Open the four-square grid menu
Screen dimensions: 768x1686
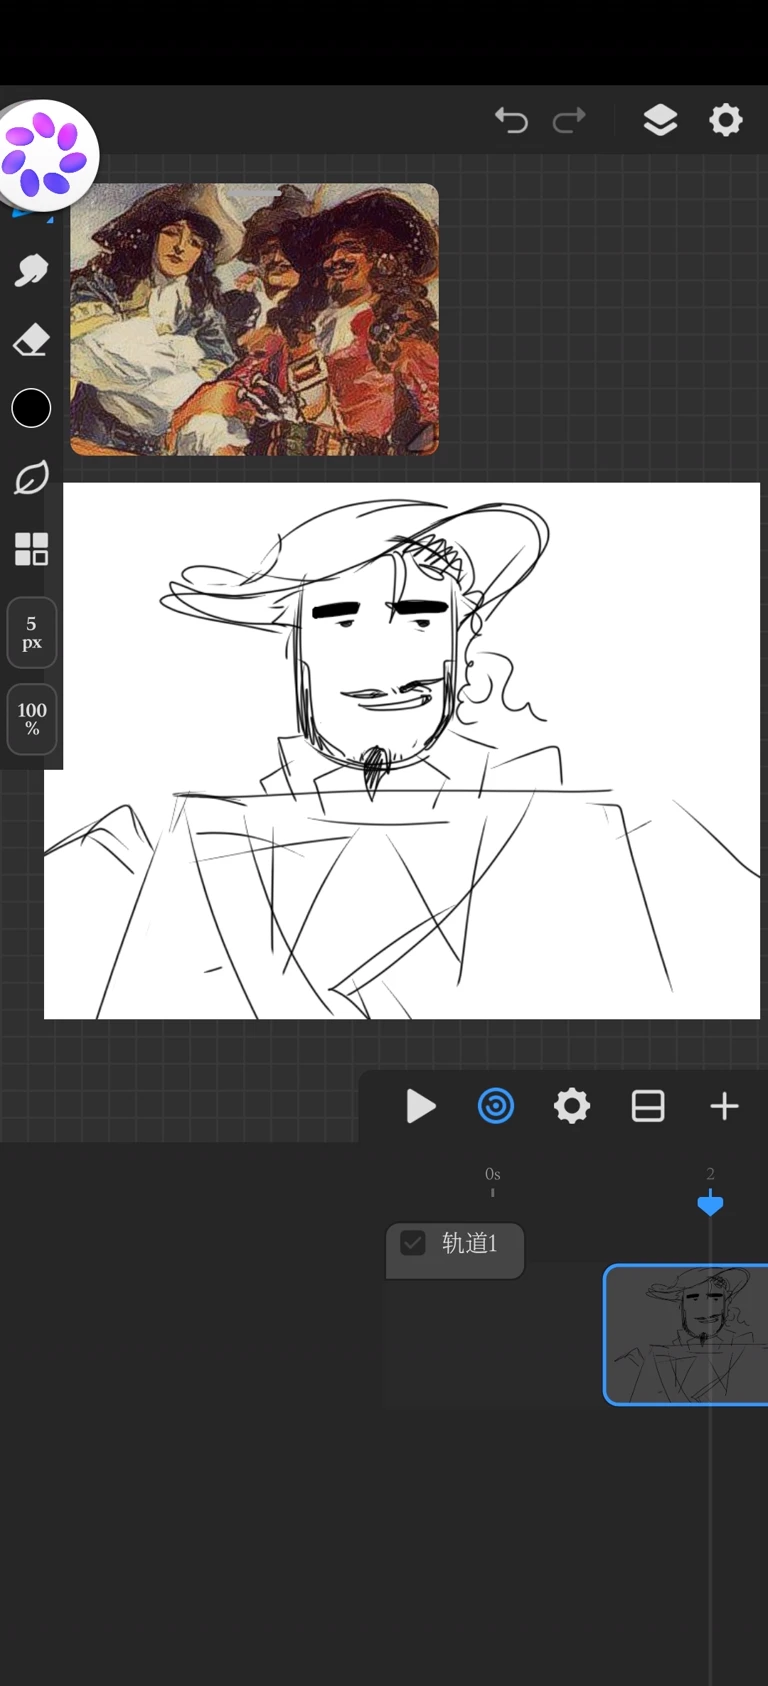[31, 549]
